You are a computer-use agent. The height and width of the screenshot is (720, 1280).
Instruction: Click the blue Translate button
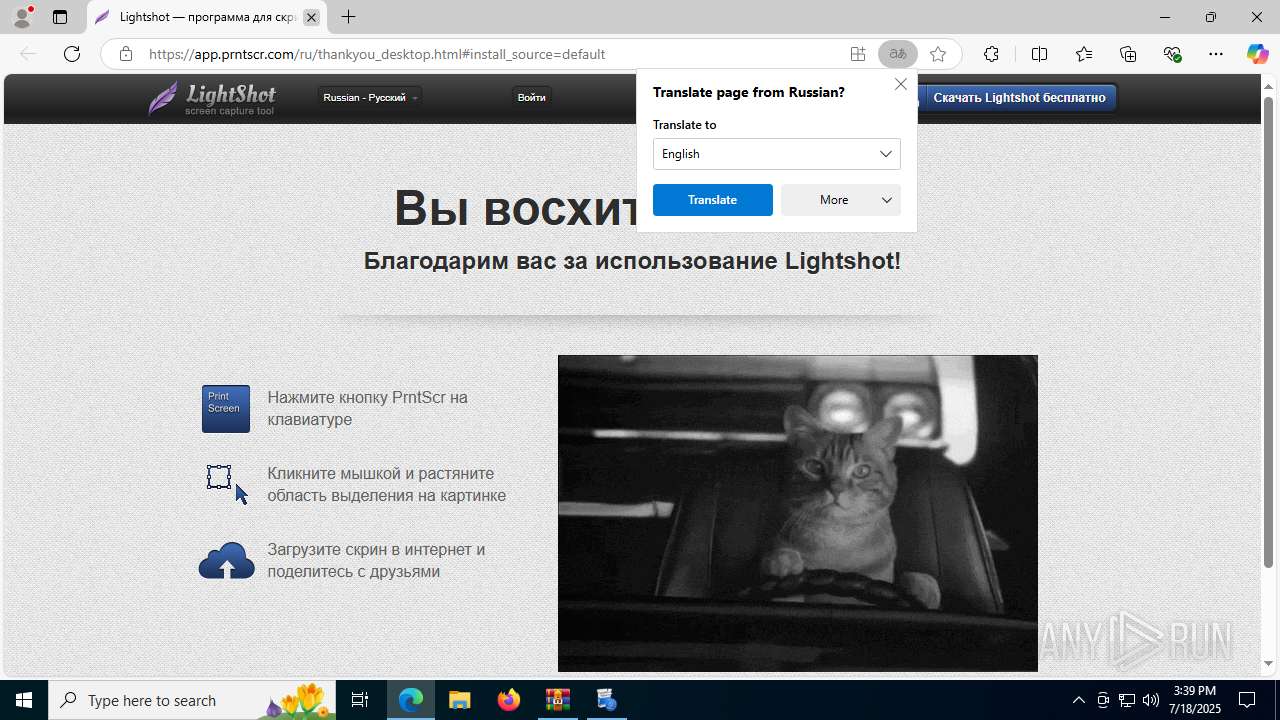(x=713, y=200)
